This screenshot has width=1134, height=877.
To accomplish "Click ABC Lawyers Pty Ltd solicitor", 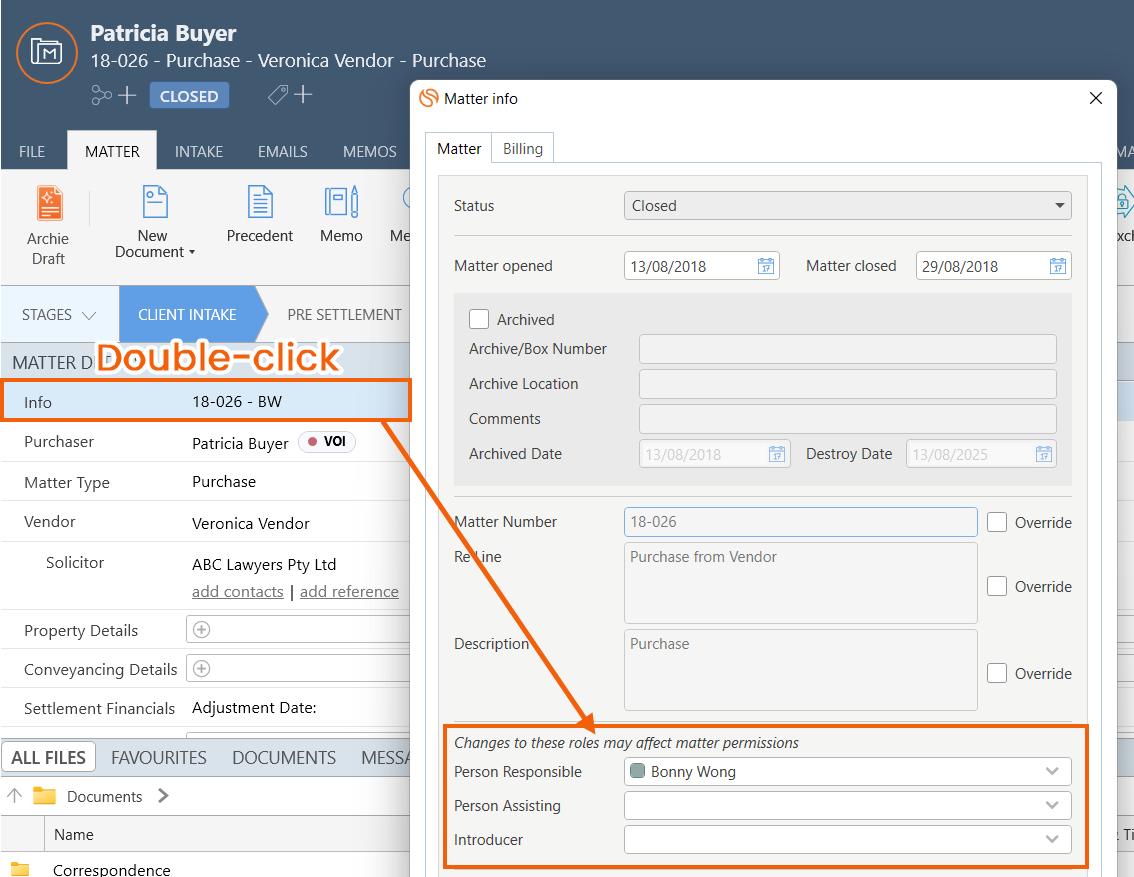I will [264, 565].
